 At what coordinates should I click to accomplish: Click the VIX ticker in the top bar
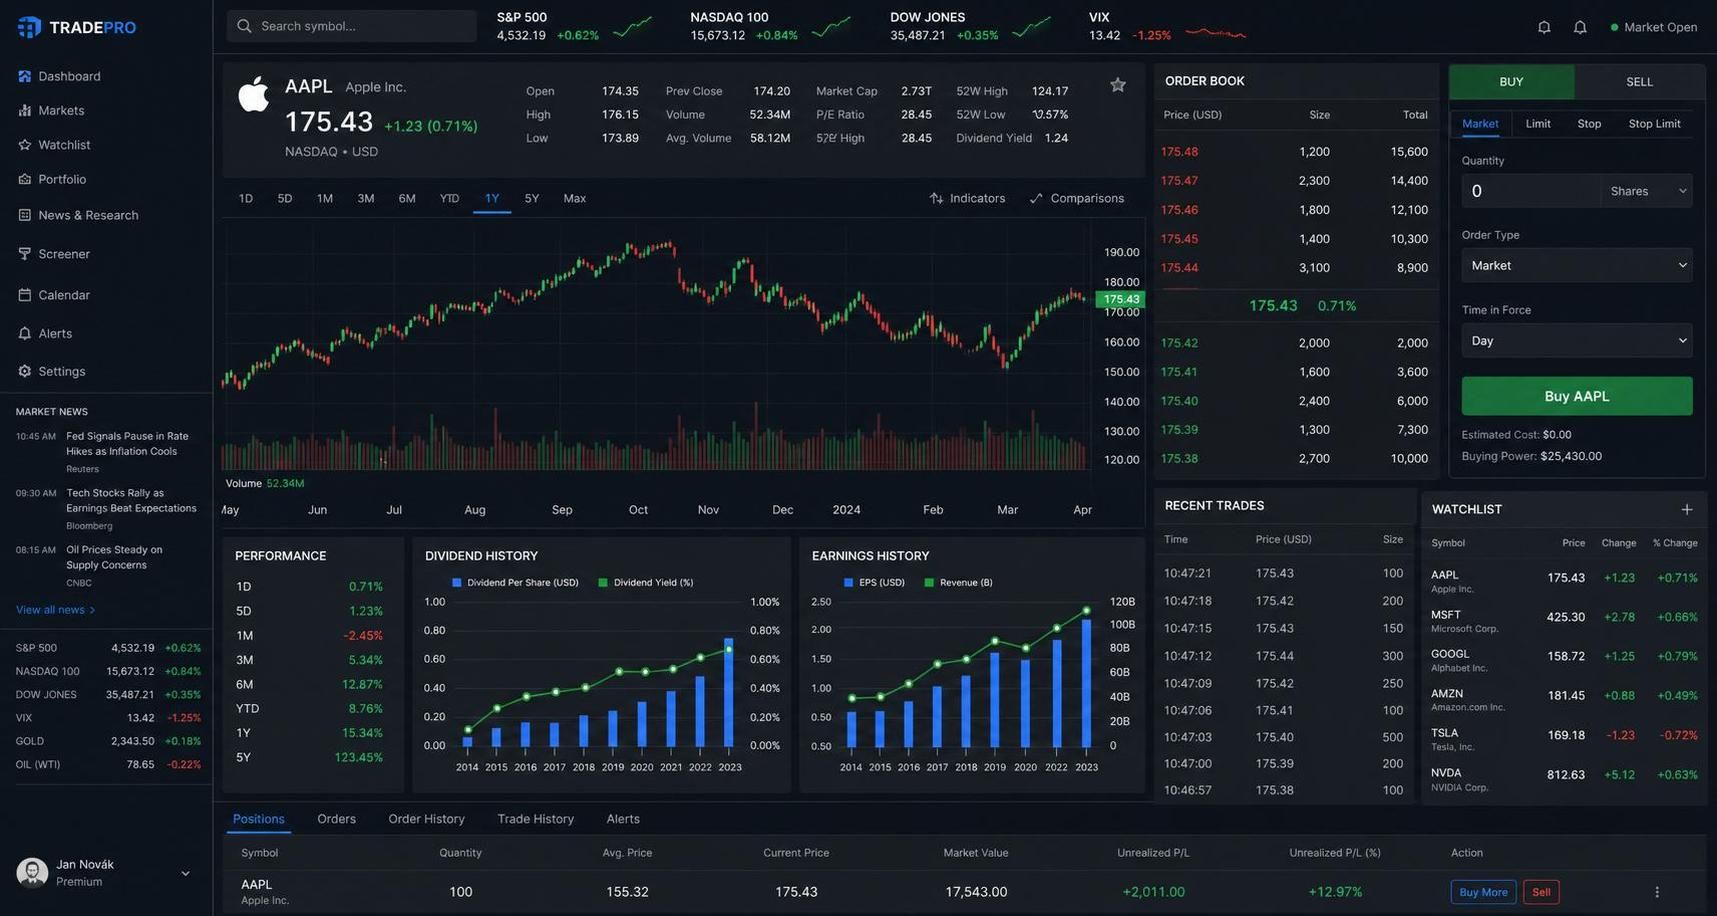point(1167,27)
